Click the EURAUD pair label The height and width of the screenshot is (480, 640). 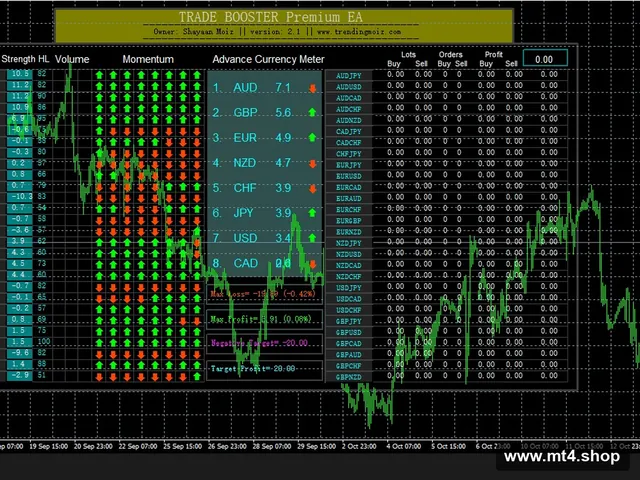click(349, 198)
